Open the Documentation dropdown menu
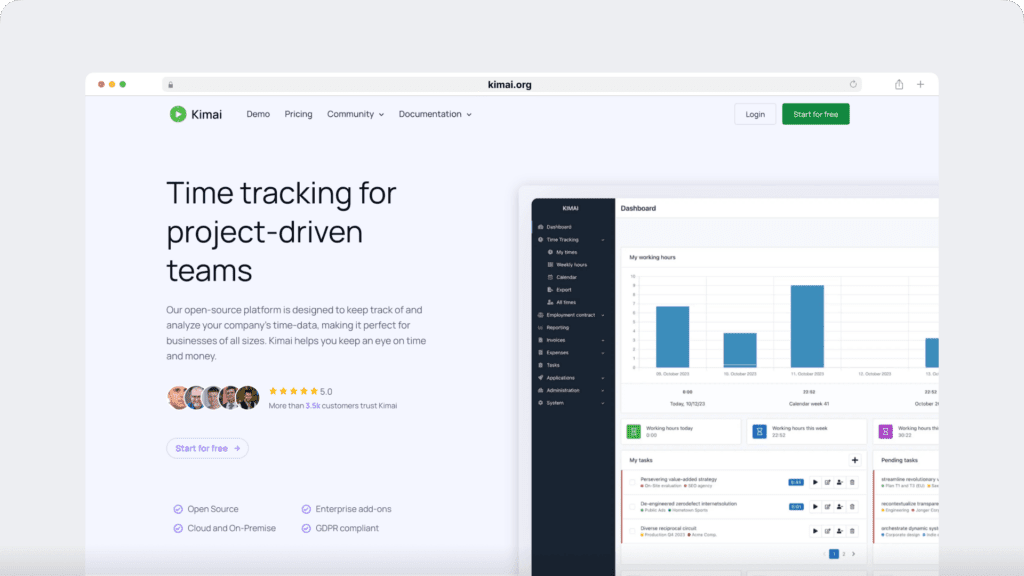The image size is (1024, 576). [x=435, y=114]
